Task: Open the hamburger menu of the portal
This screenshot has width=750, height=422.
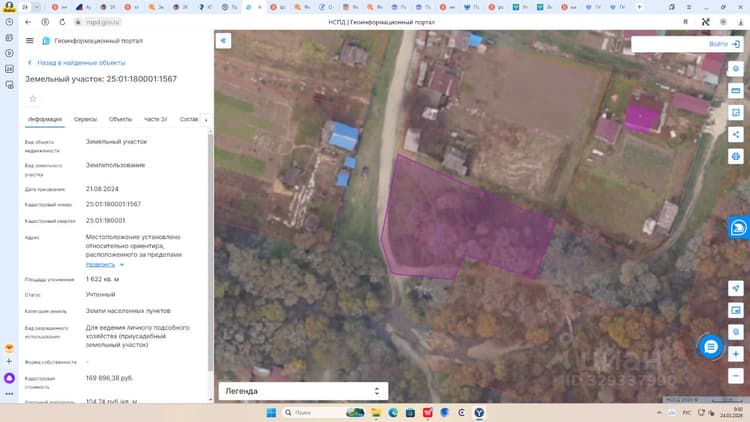Action: tap(30, 41)
